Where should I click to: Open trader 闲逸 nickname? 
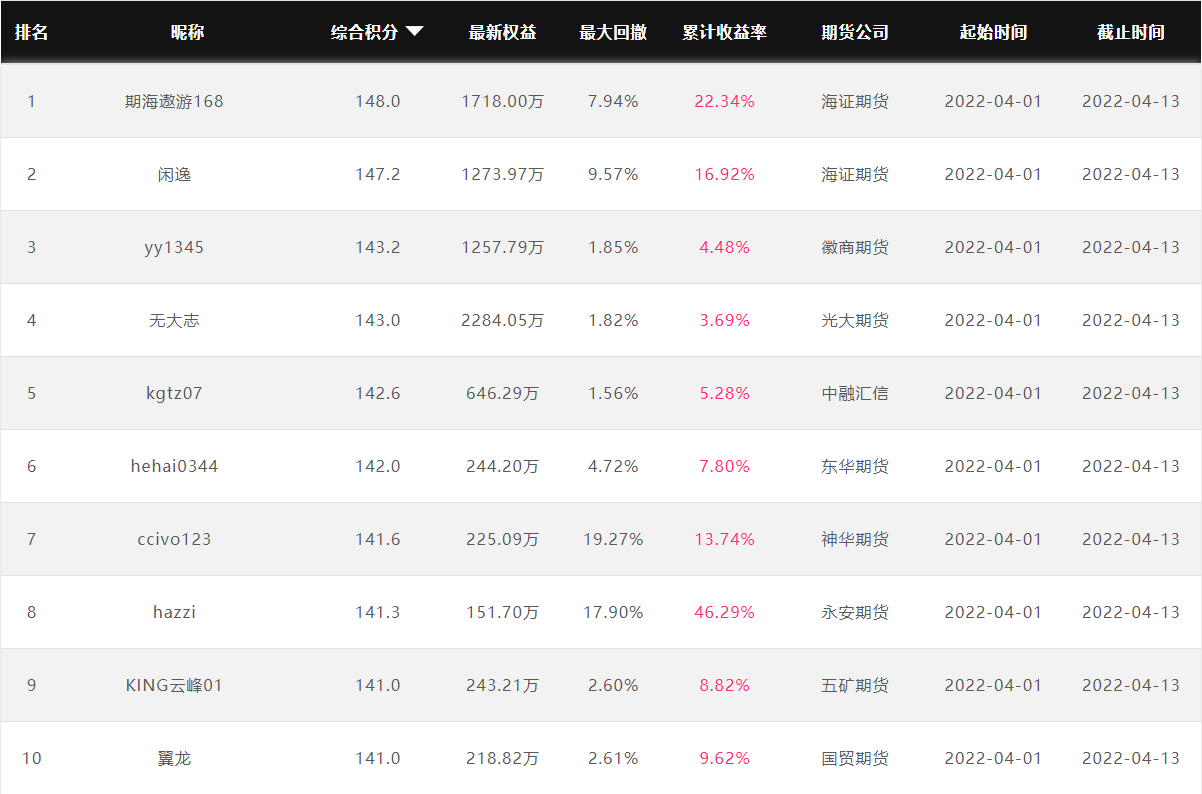point(174,174)
